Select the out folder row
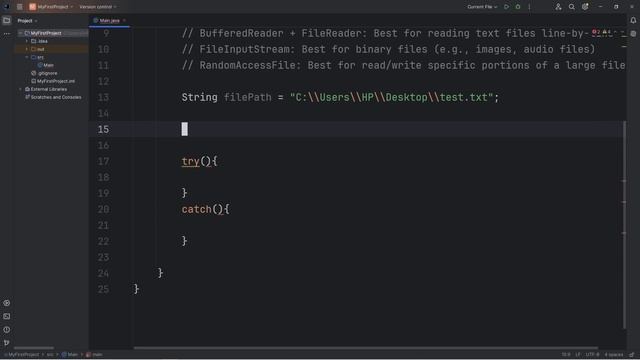 pyautogui.click(x=52, y=49)
